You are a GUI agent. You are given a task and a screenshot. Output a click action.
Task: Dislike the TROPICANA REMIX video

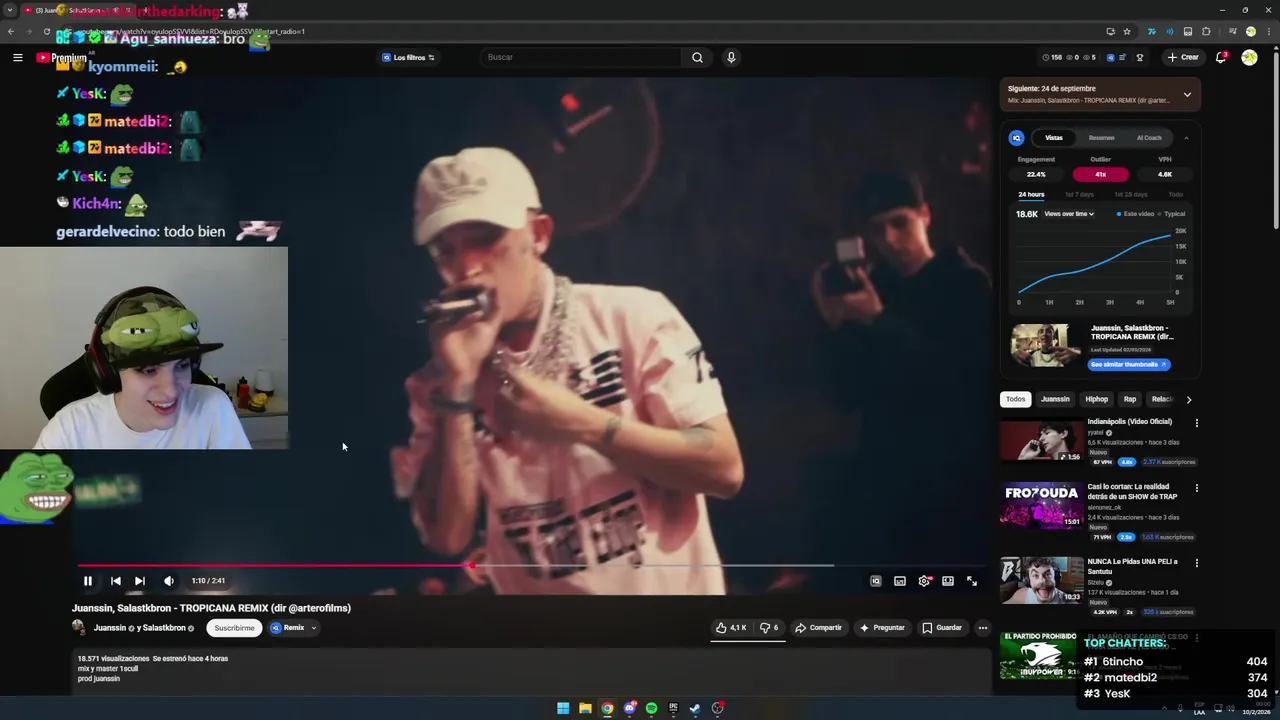click(x=769, y=628)
